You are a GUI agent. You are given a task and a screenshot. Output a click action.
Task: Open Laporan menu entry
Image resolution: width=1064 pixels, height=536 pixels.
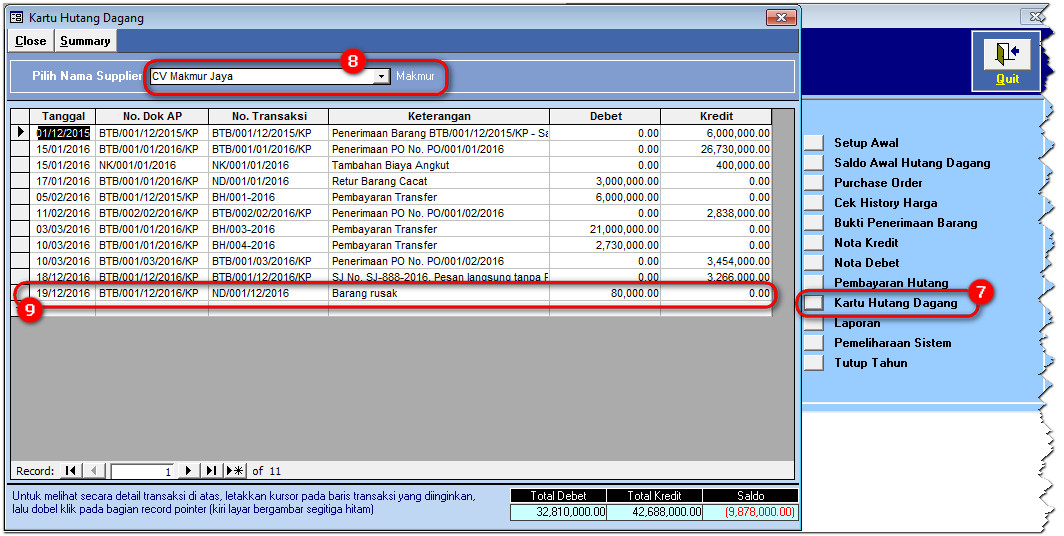pos(857,323)
